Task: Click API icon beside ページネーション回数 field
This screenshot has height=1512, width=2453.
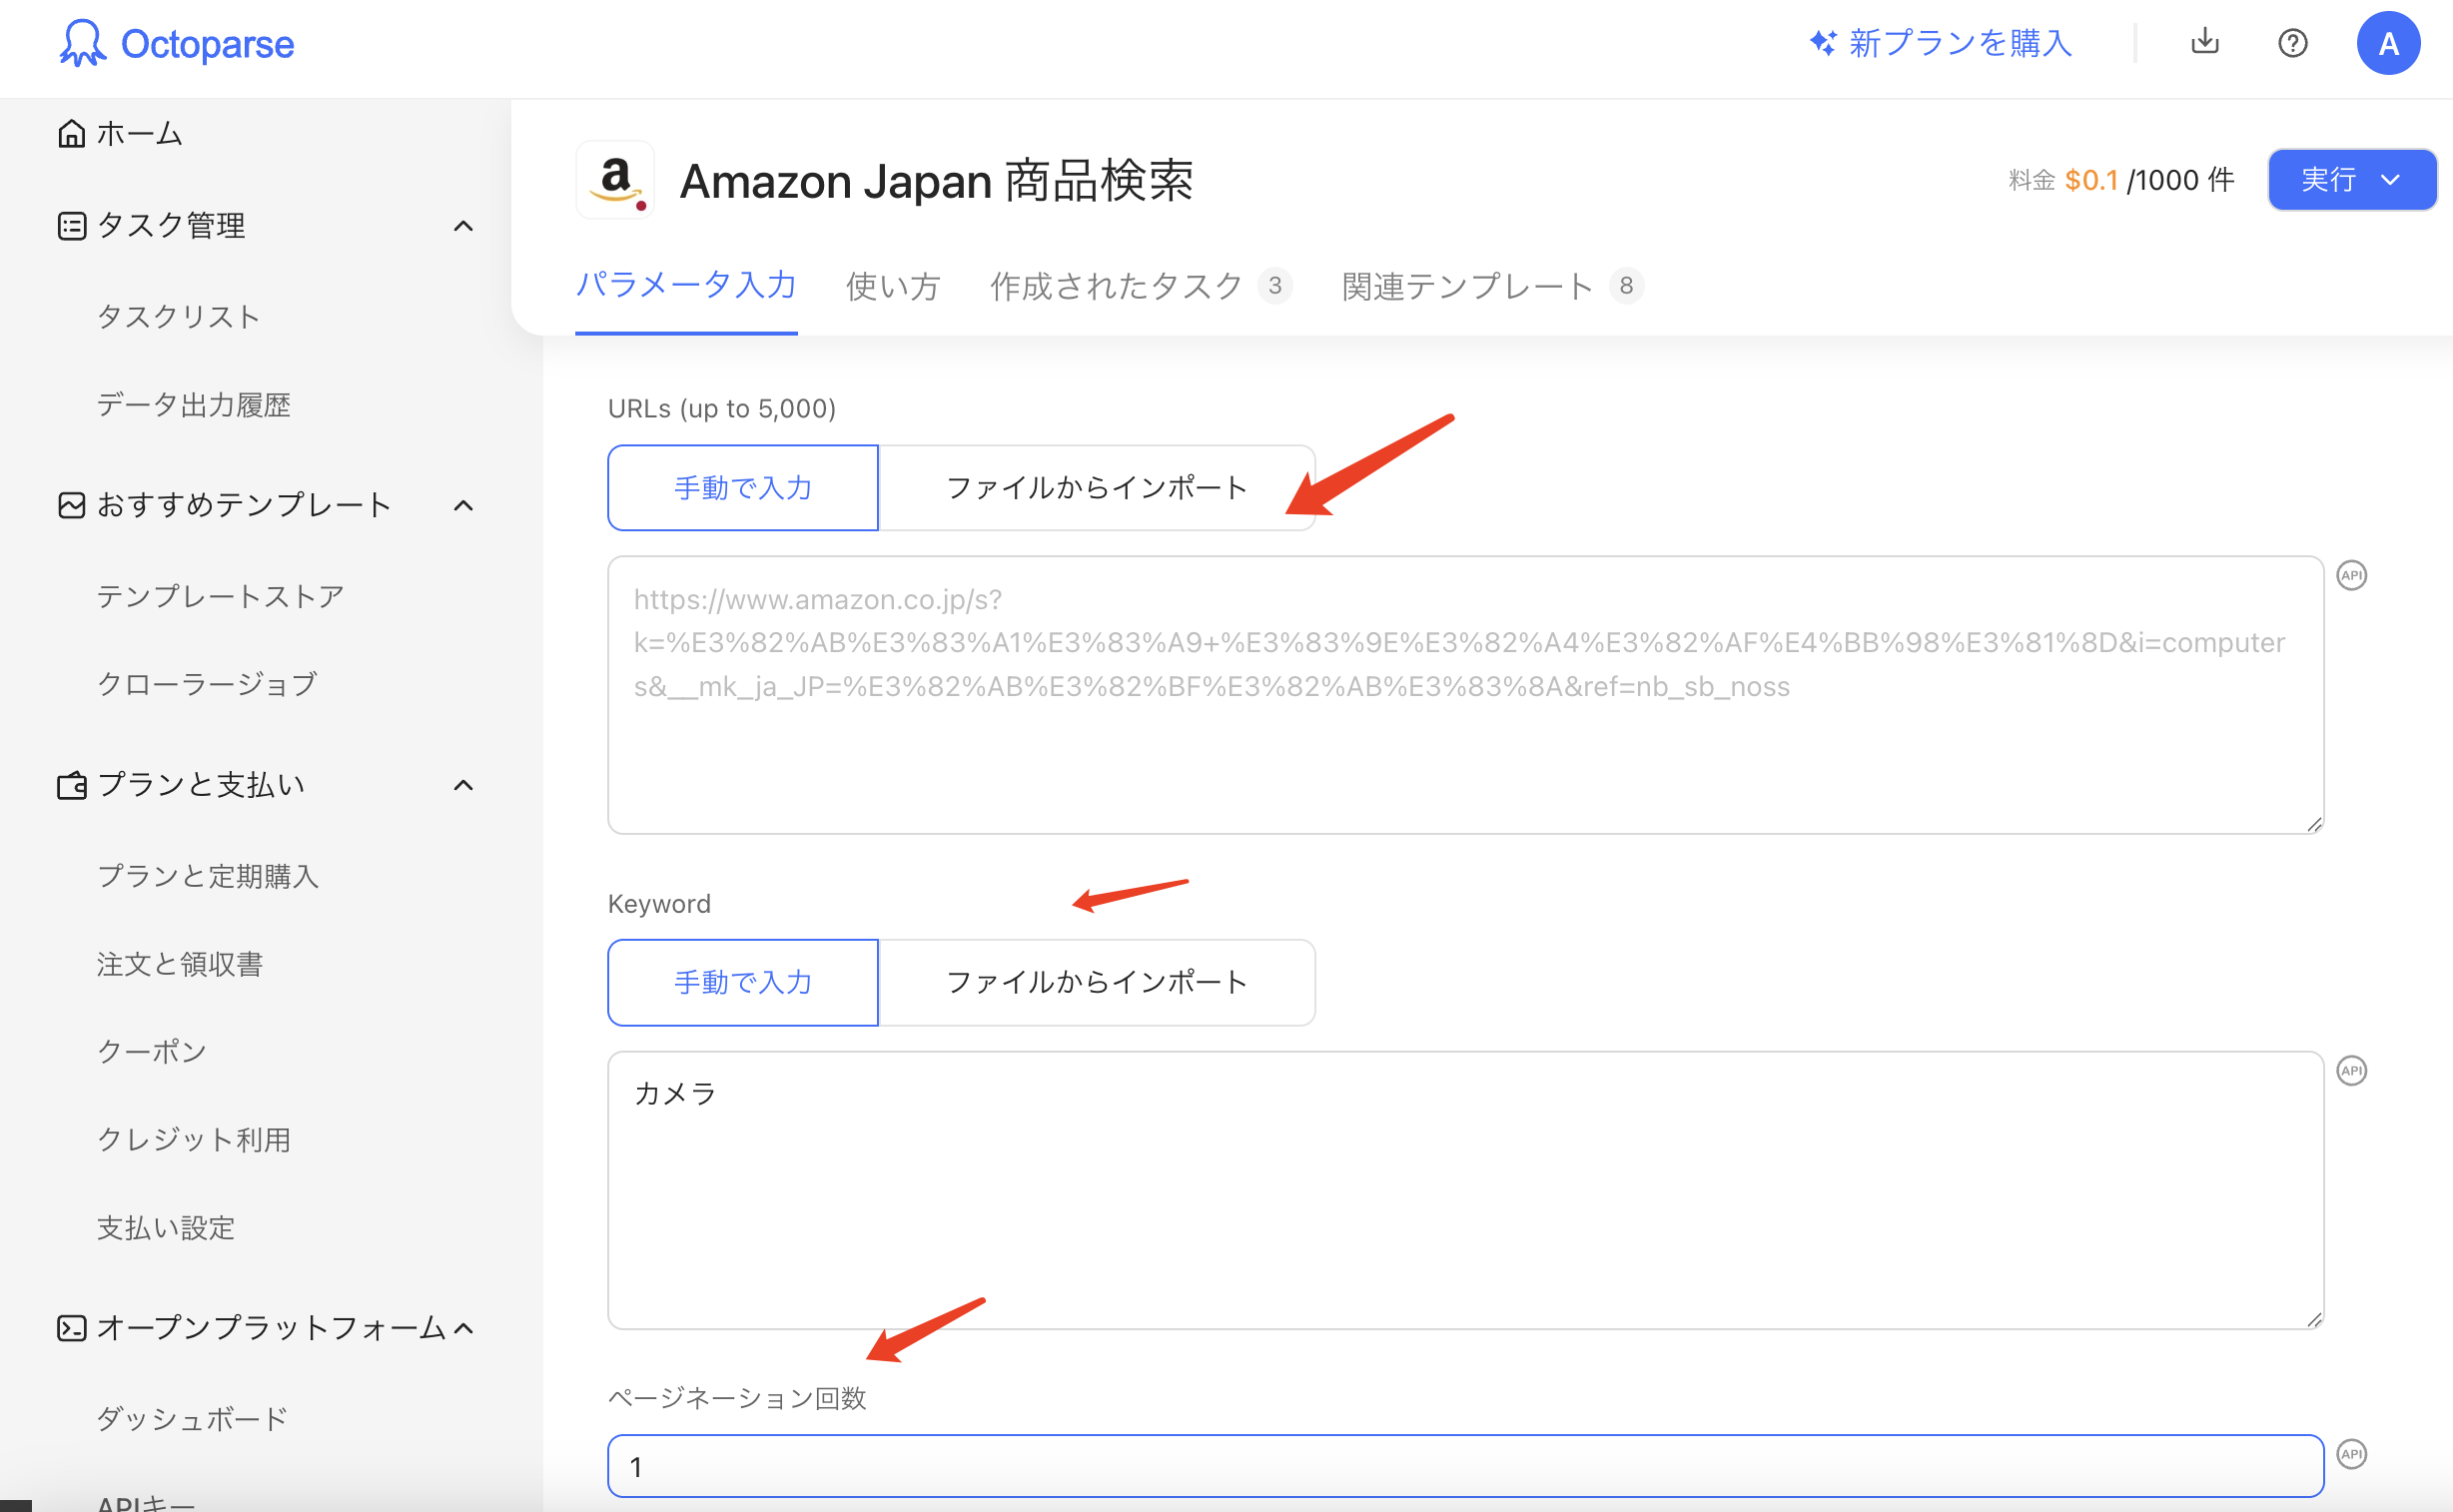Action: [x=2351, y=1453]
